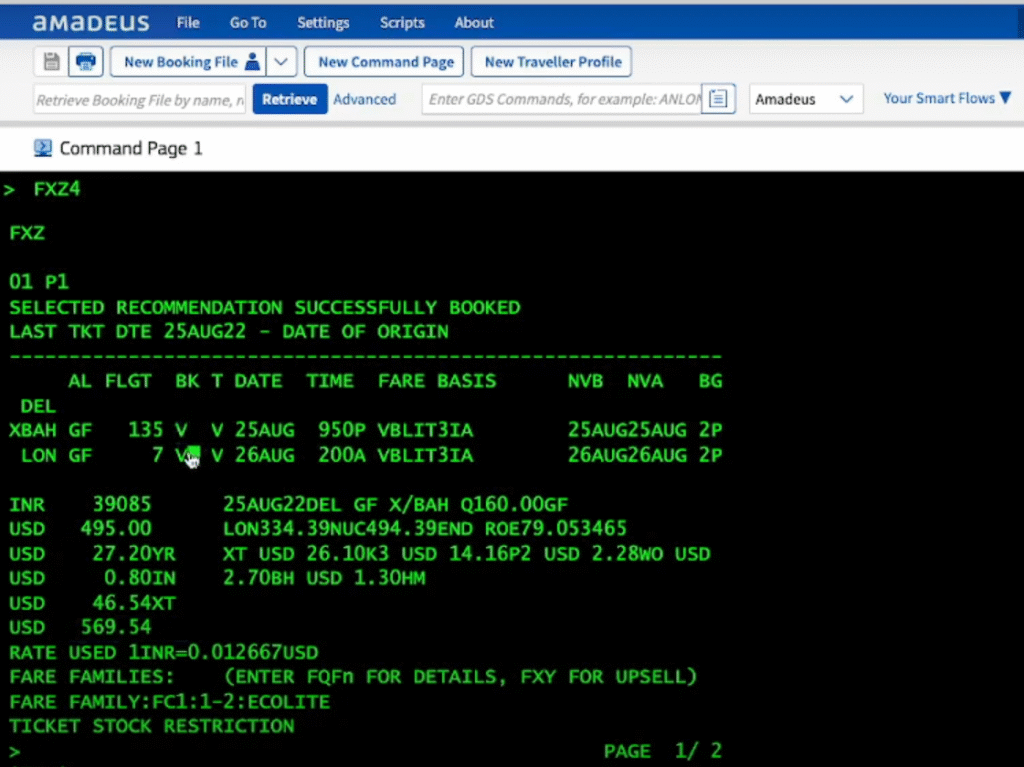The height and width of the screenshot is (767, 1024).
Task: Open the About menu
Action: coord(474,22)
